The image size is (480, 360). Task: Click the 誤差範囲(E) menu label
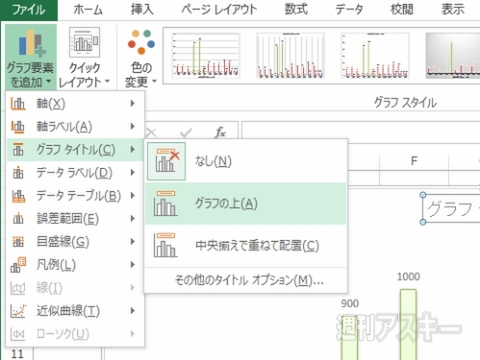pyautogui.click(x=67, y=219)
